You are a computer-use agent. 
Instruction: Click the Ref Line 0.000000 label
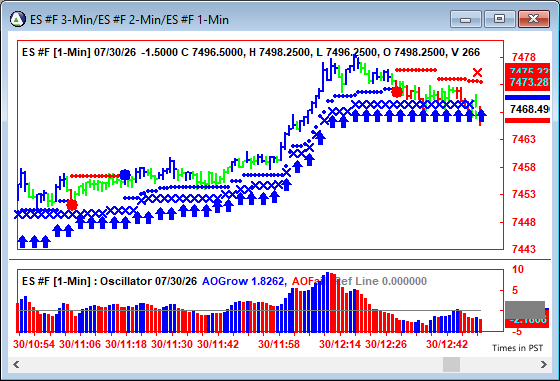pos(381,281)
